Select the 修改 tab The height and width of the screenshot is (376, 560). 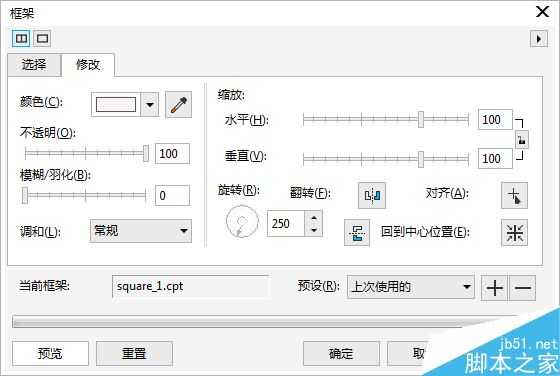pyautogui.click(x=88, y=65)
